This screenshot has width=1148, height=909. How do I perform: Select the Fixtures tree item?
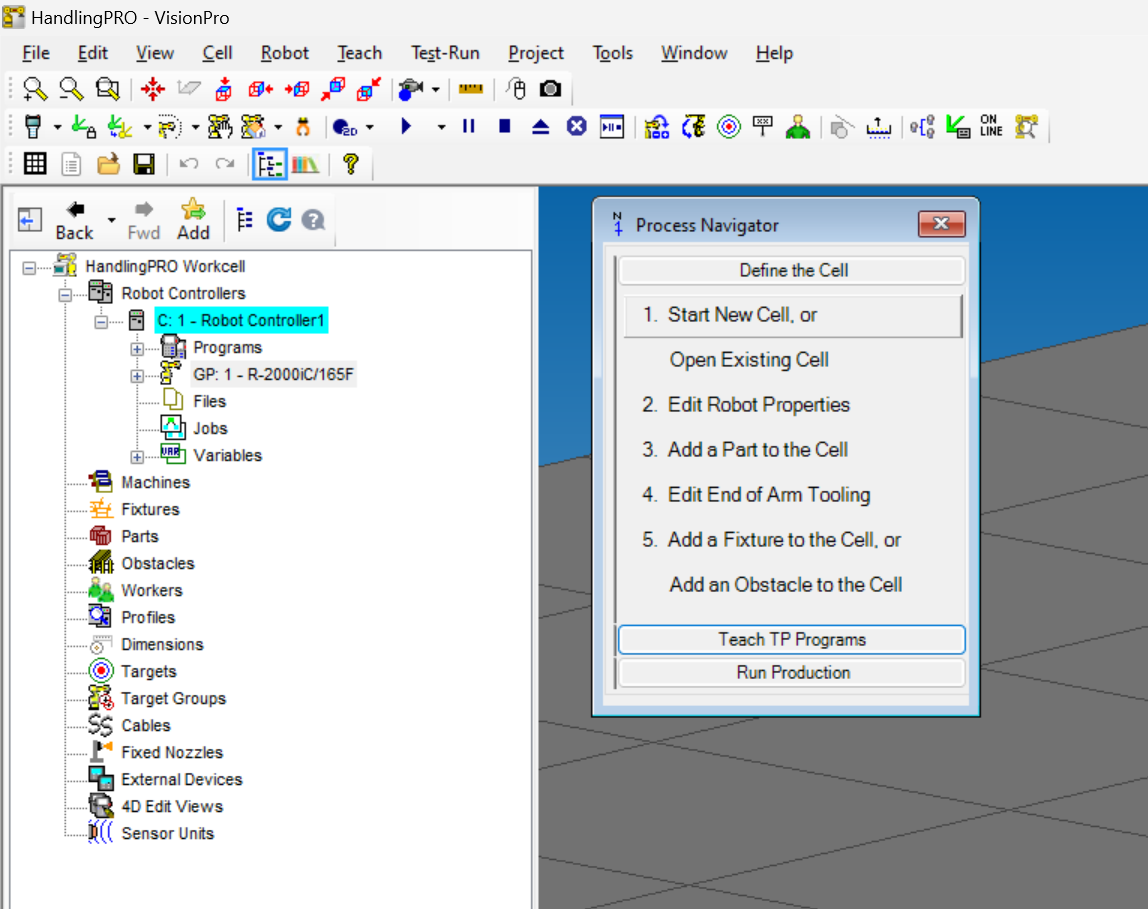click(150, 509)
